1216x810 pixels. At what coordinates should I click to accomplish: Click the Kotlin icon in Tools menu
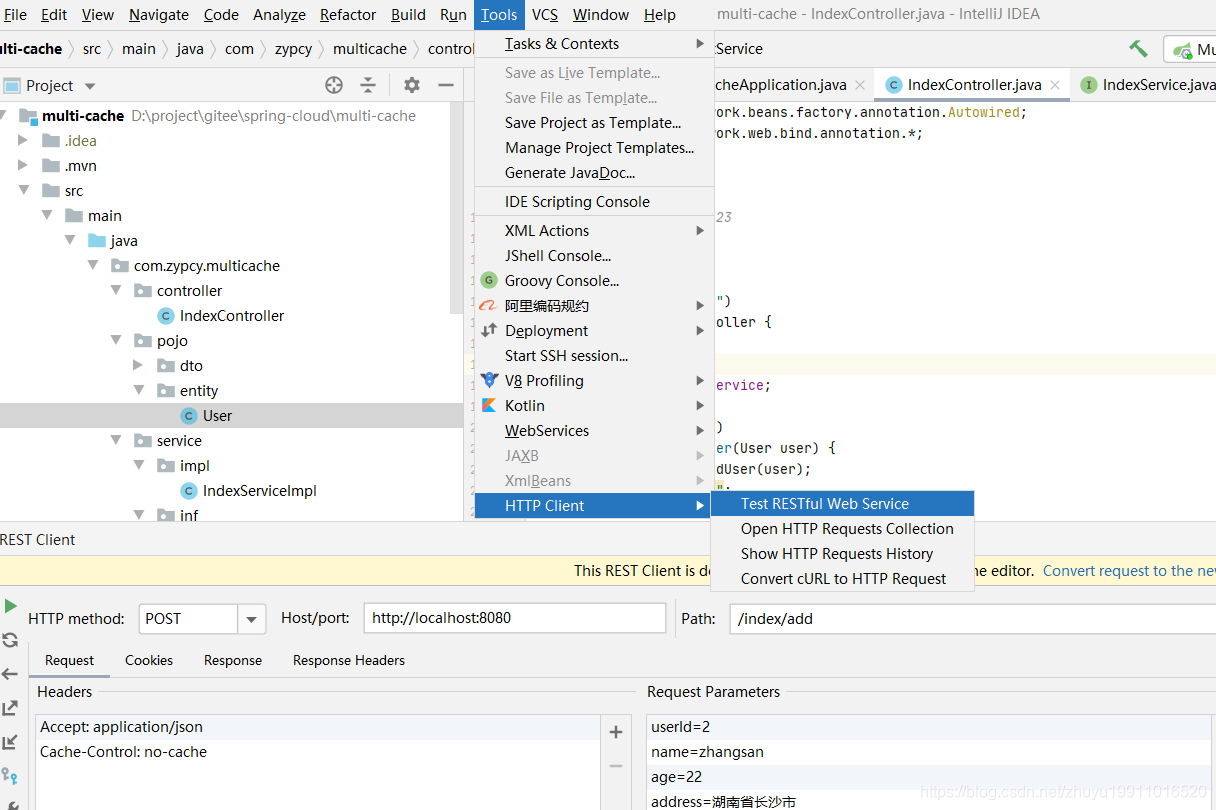click(489, 406)
